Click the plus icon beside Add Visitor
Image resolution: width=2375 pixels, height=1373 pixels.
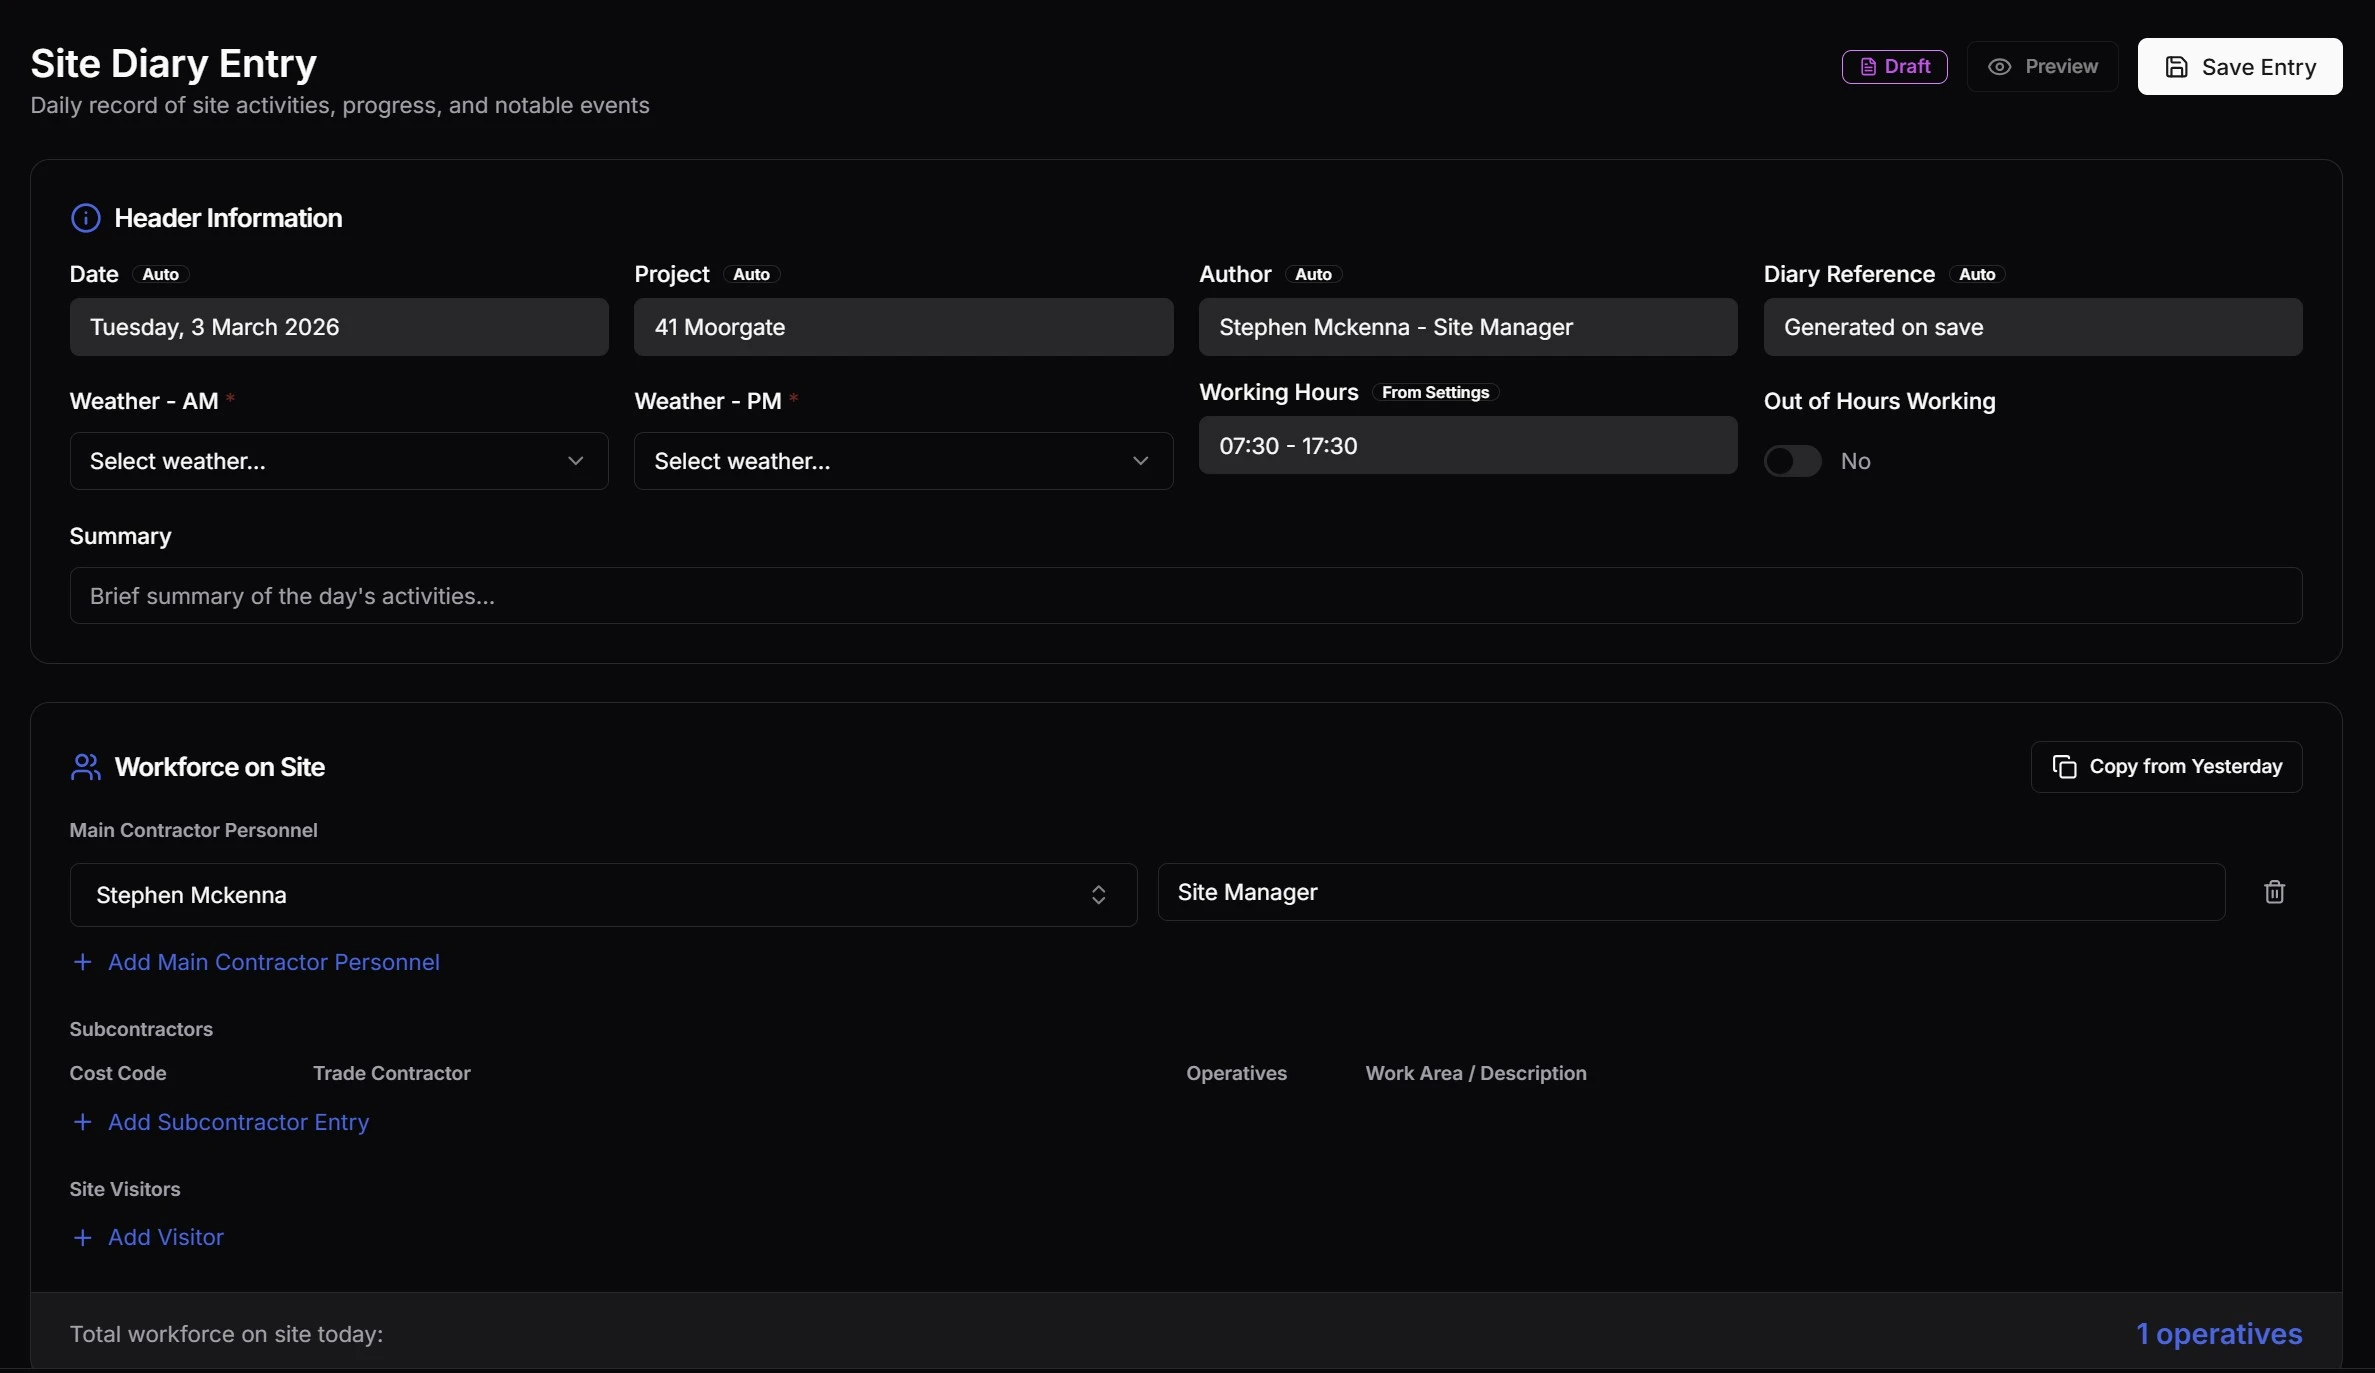[84, 1238]
